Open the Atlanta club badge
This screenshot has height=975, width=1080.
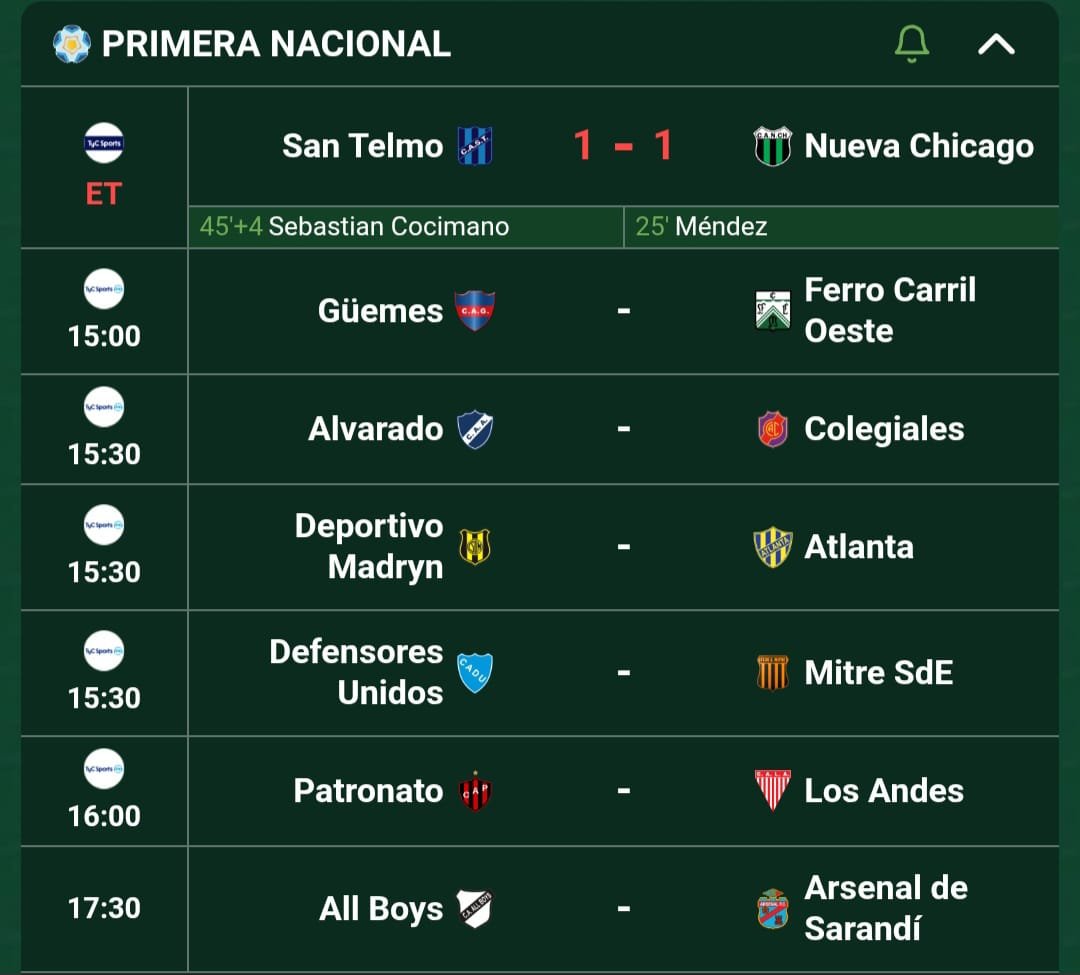(x=772, y=547)
